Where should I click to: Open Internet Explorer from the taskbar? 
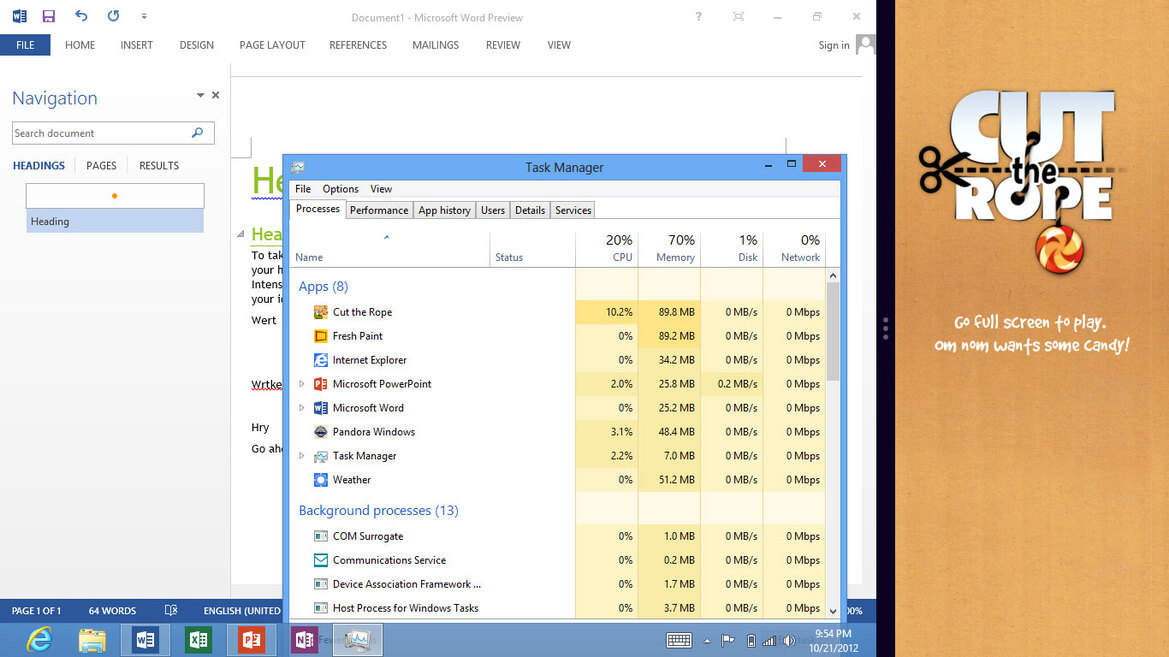39,640
